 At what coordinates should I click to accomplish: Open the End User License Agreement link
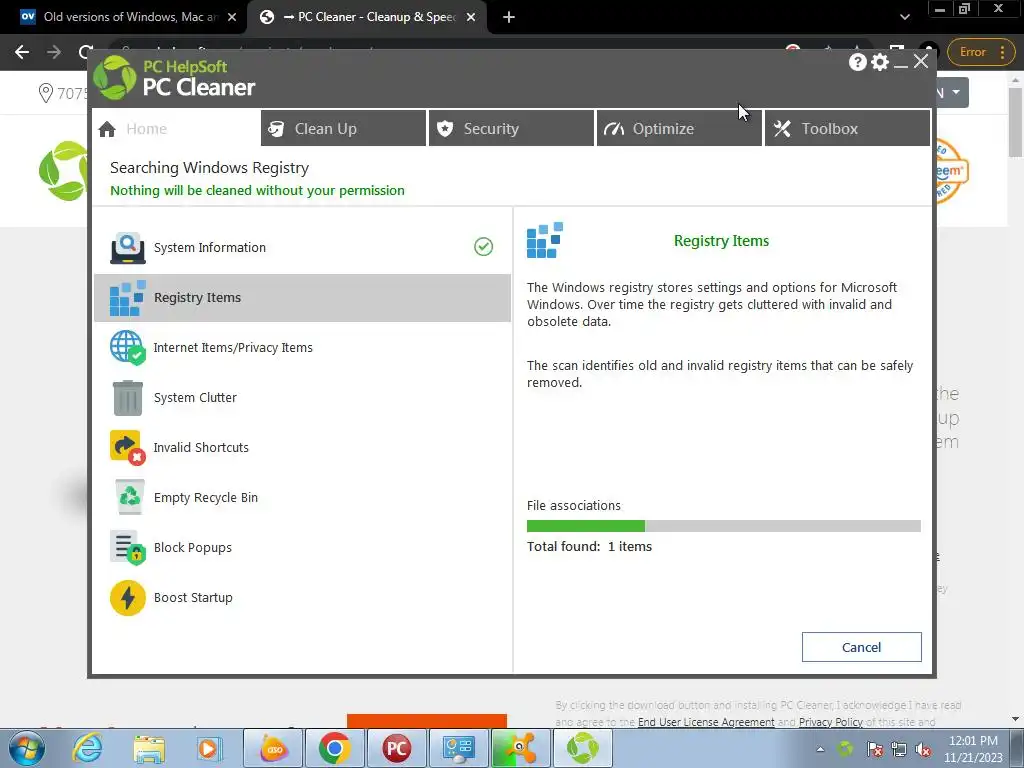(706, 722)
